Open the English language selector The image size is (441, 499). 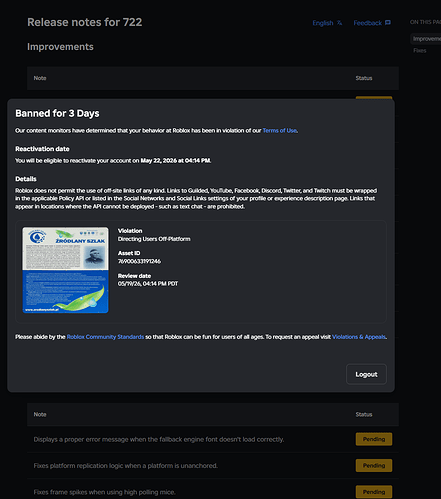[327, 23]
